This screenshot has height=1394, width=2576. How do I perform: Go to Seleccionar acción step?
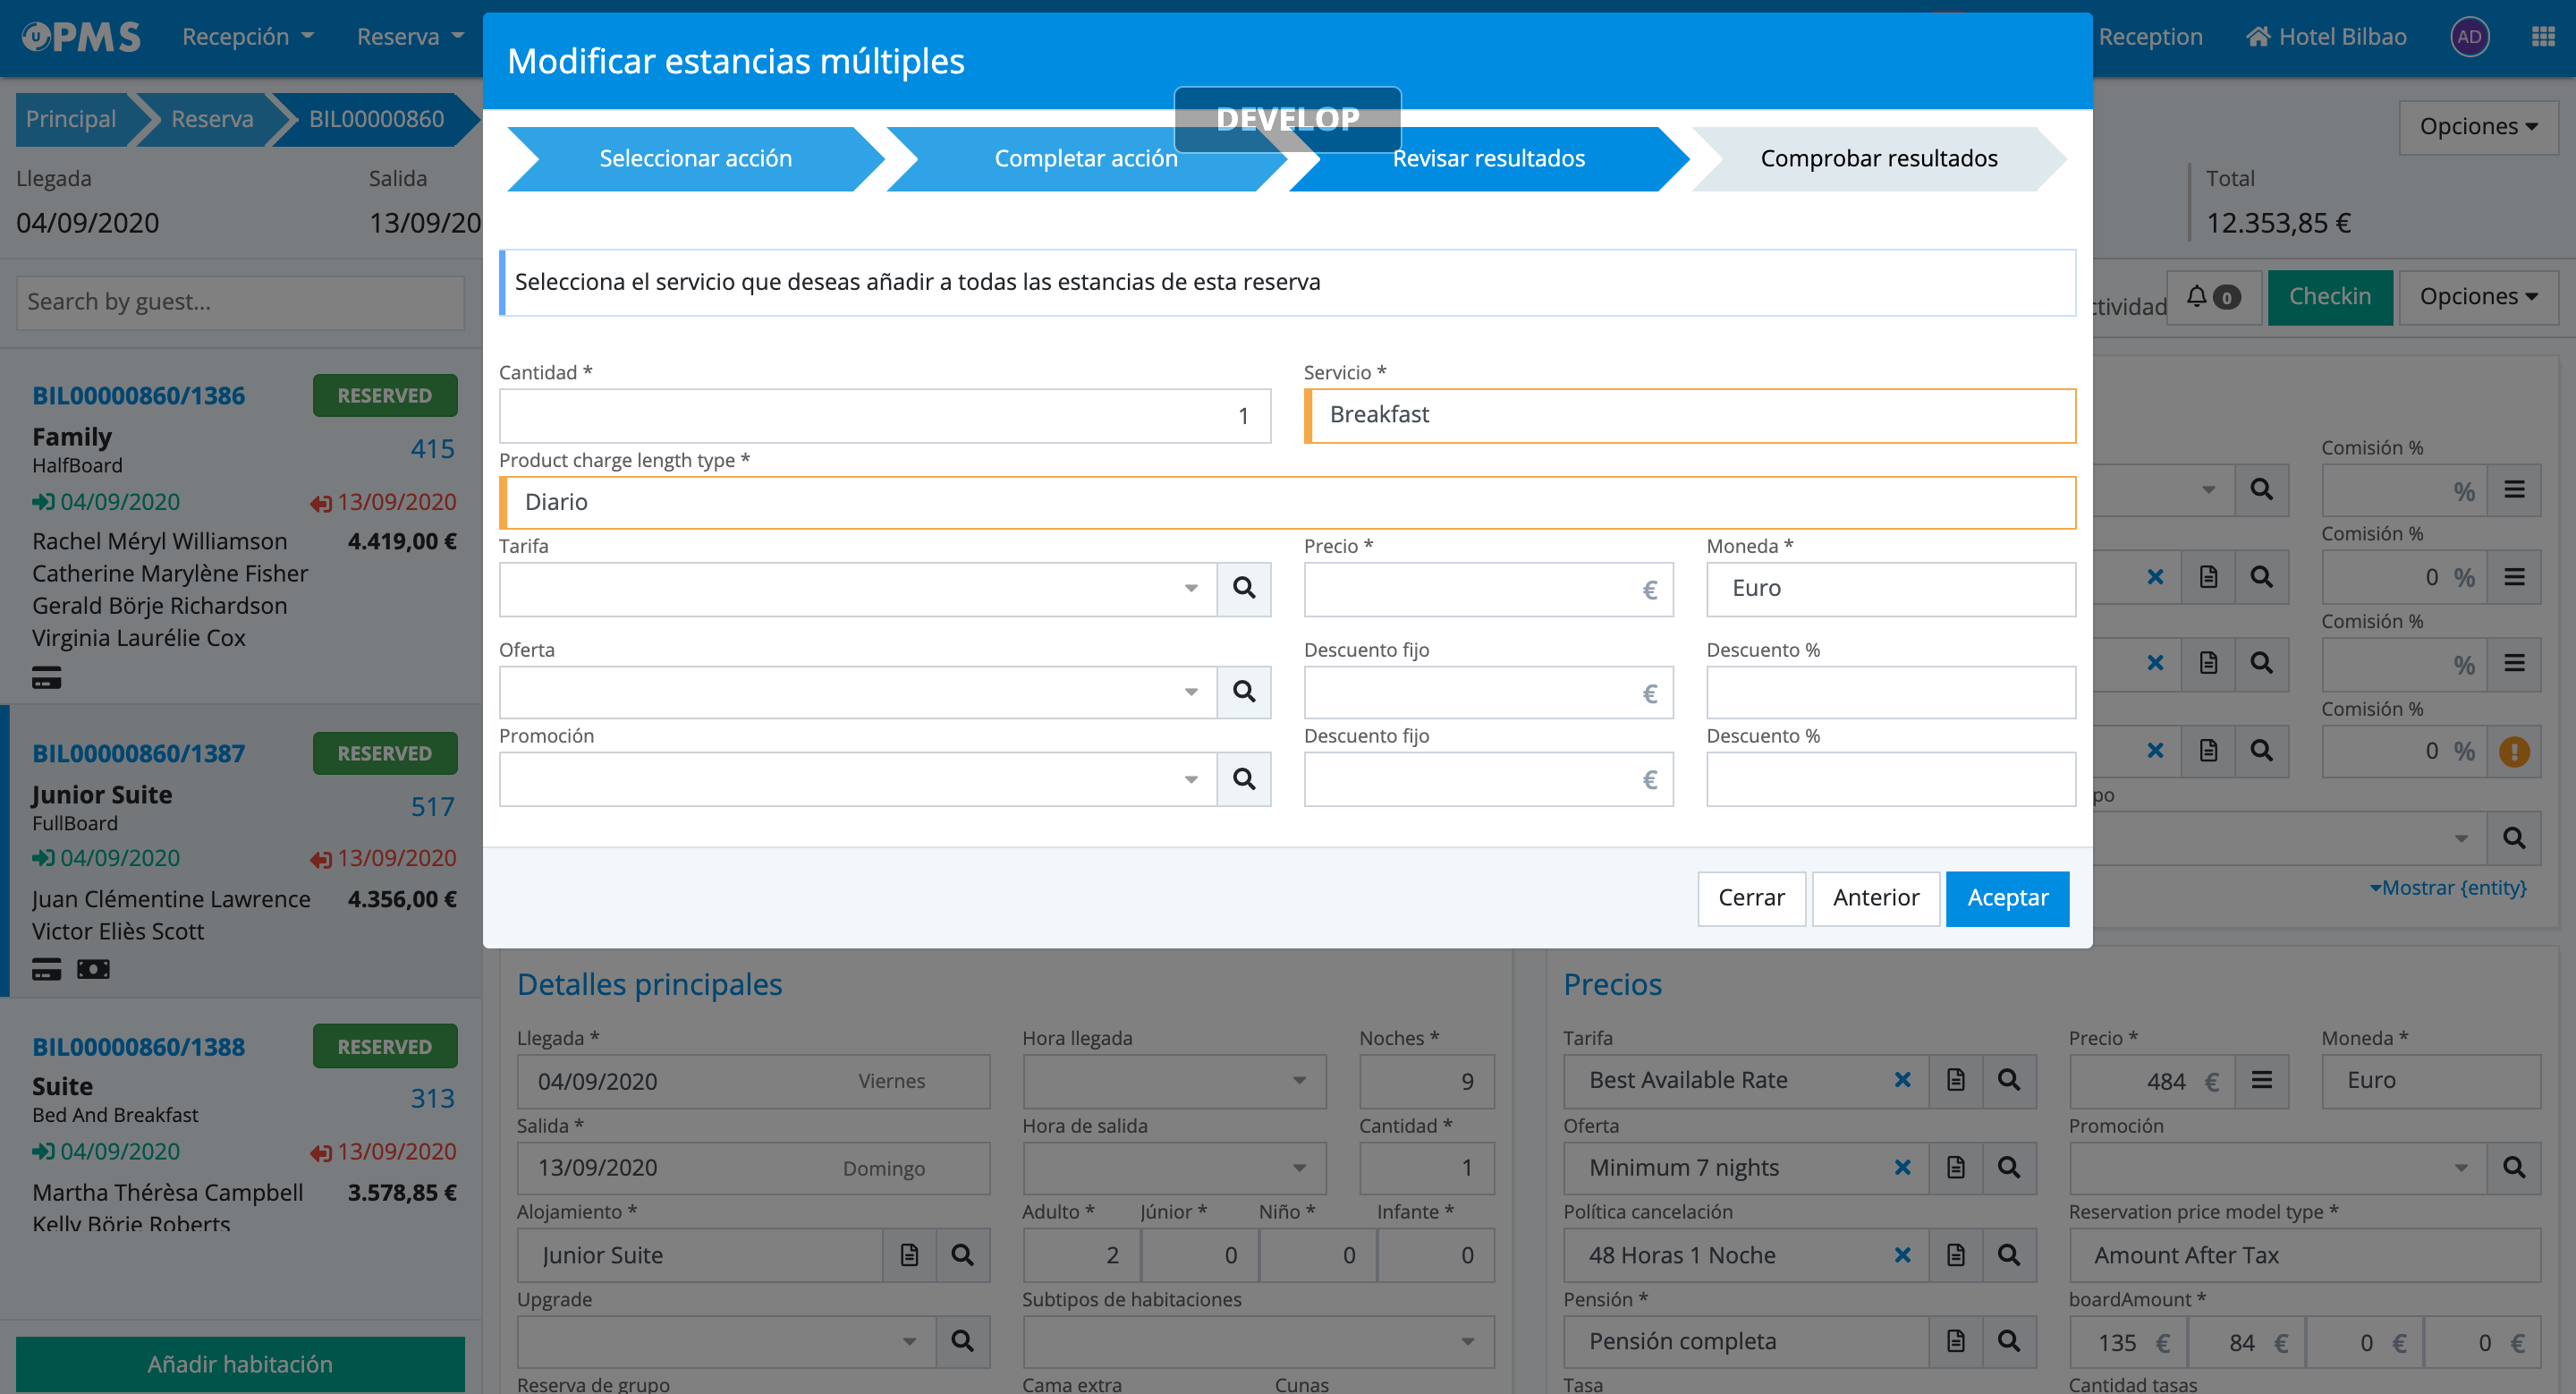[695, 158]
